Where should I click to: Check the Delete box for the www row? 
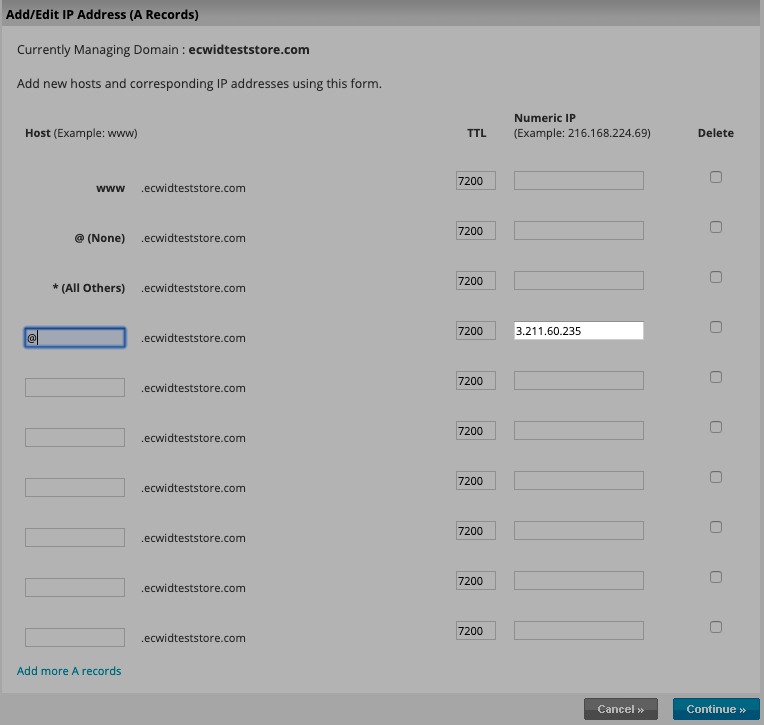pyautogui.click(x=715, y=177)
